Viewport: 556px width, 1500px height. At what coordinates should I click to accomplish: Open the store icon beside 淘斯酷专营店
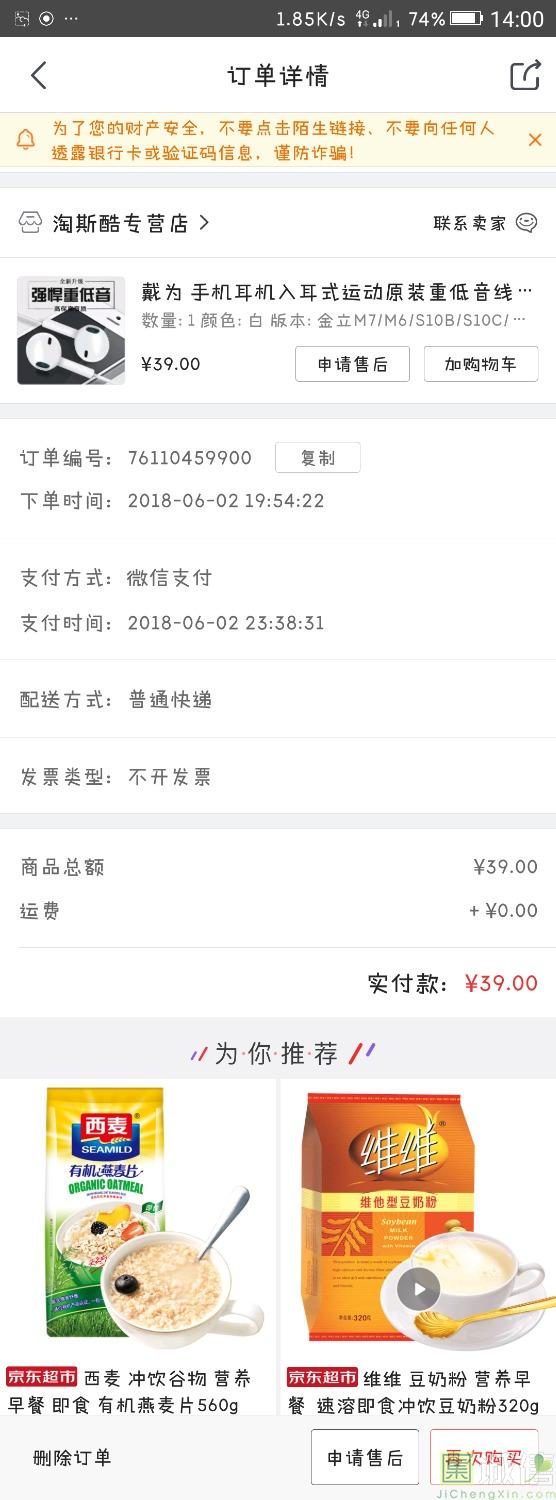31,223
